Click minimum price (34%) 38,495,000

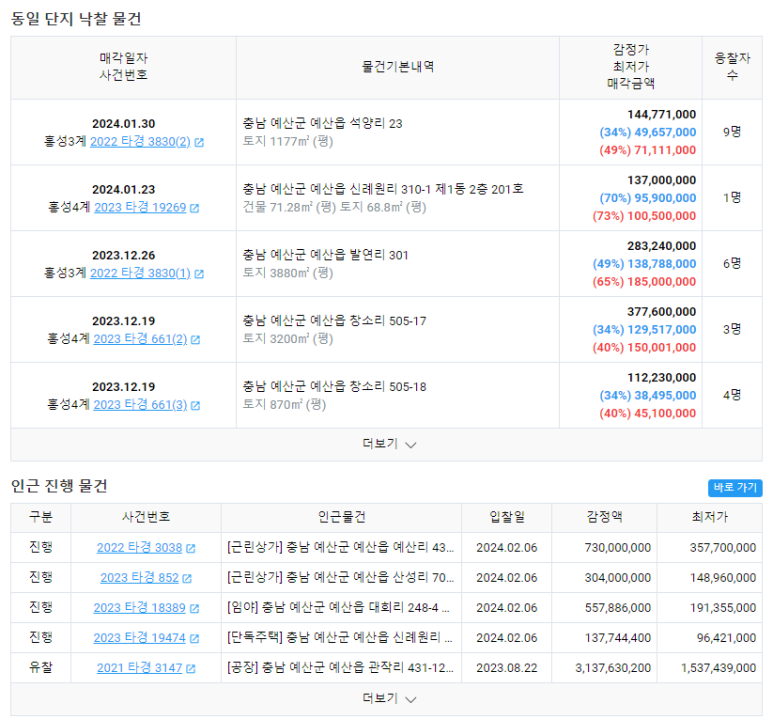click(648, 395)
